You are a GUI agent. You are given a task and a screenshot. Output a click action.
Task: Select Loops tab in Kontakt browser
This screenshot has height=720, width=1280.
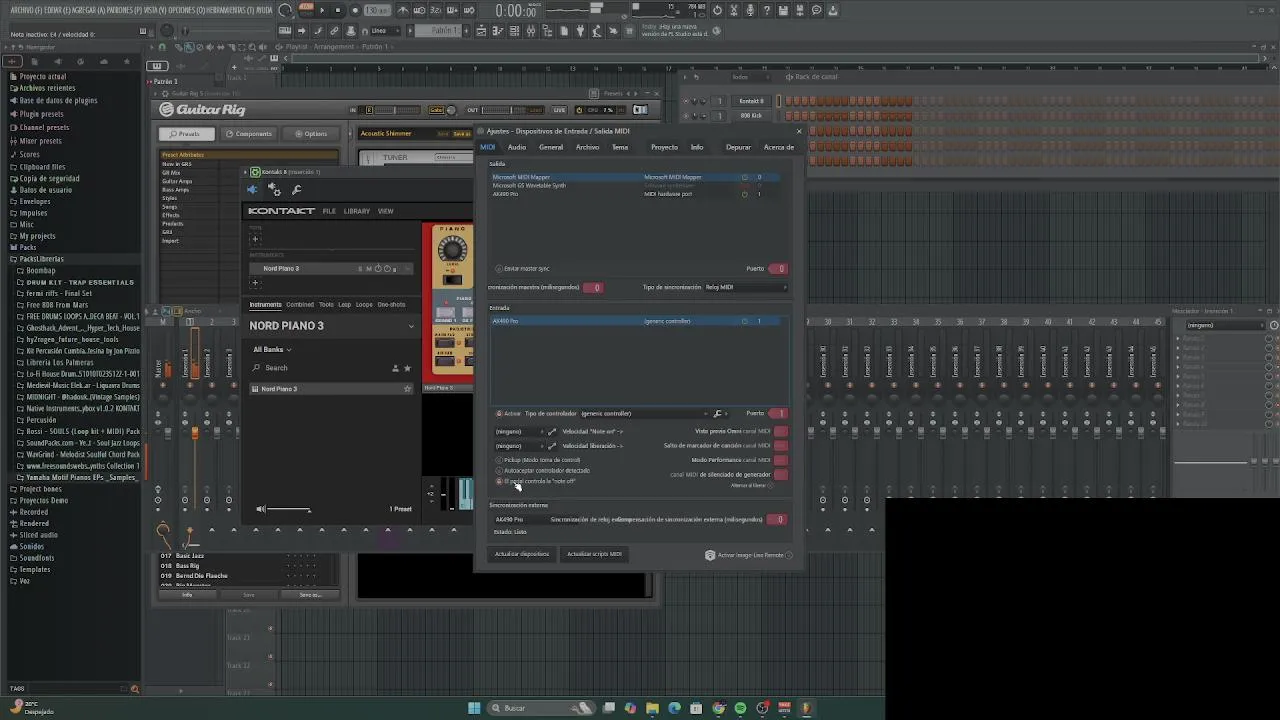coord(364,305)
